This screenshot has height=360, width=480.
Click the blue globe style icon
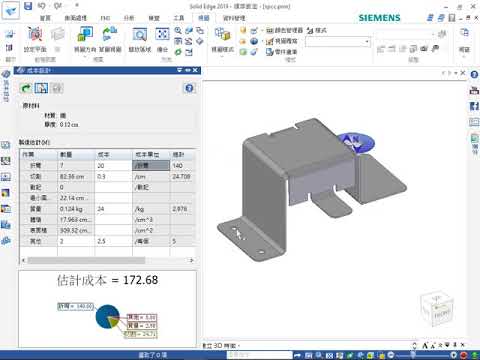[254, 41]
